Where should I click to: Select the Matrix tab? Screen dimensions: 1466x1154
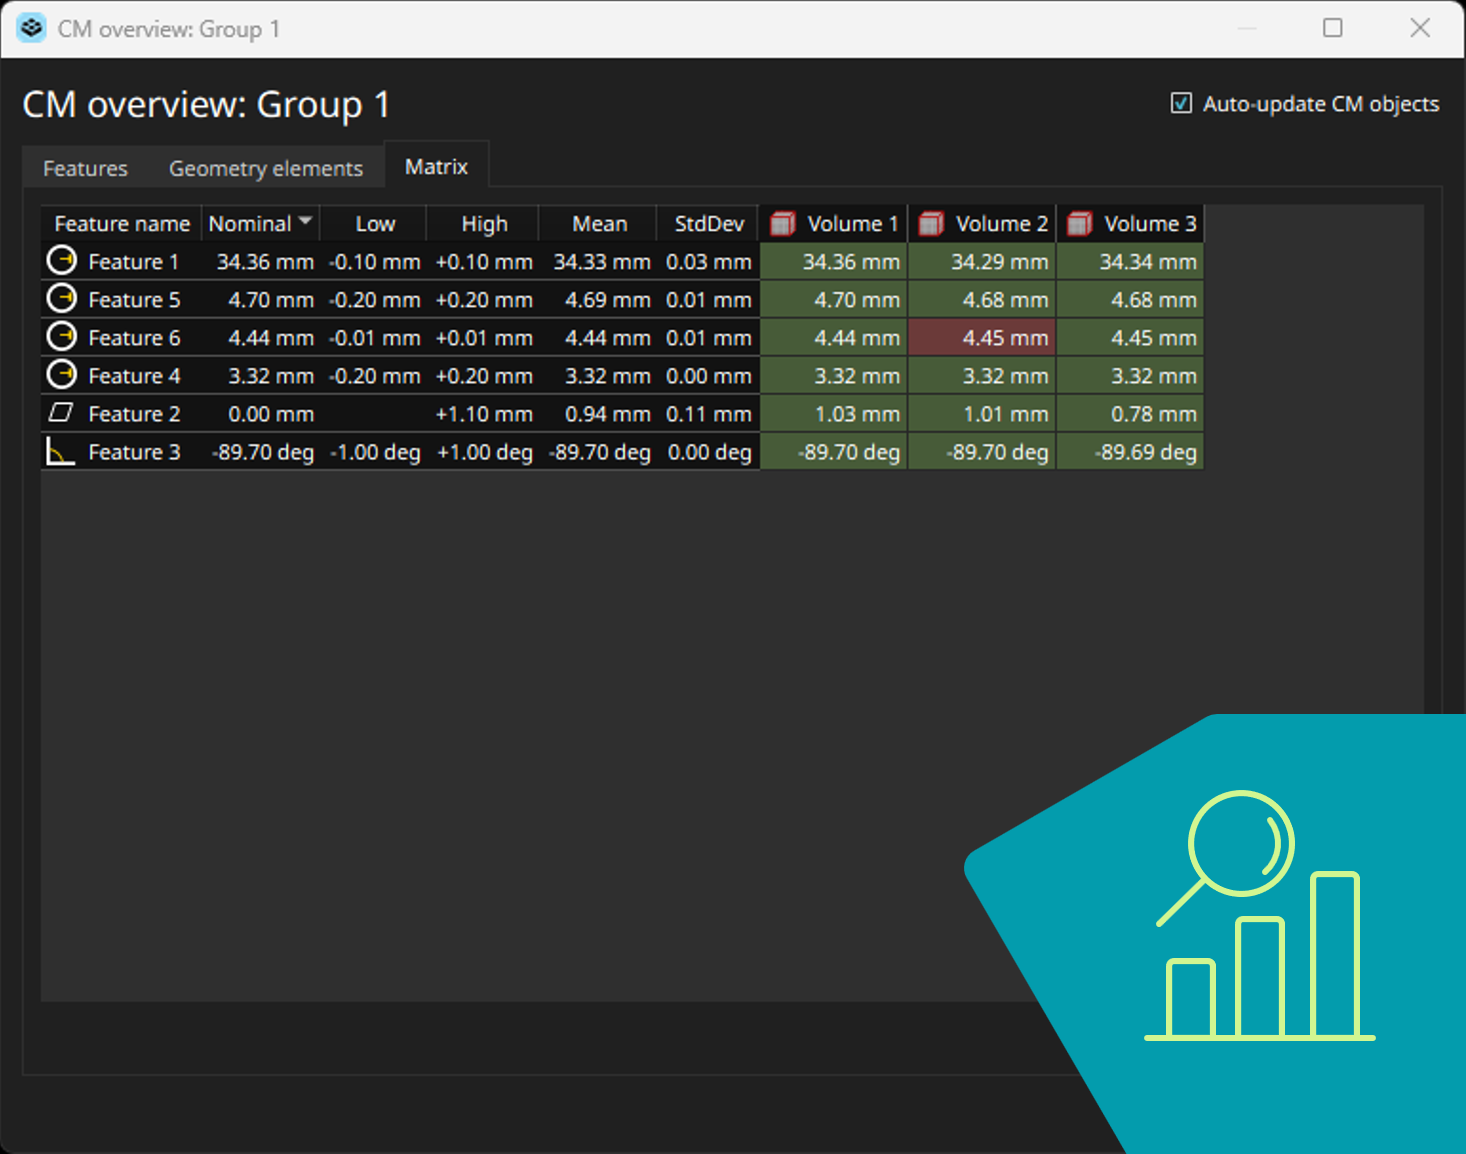(x=436, y=166)
